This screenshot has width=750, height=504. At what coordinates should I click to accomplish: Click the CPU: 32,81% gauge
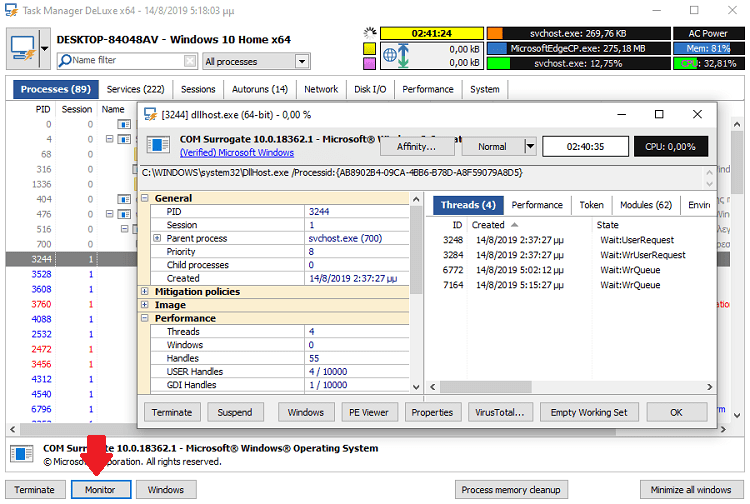tap(708, 63)
